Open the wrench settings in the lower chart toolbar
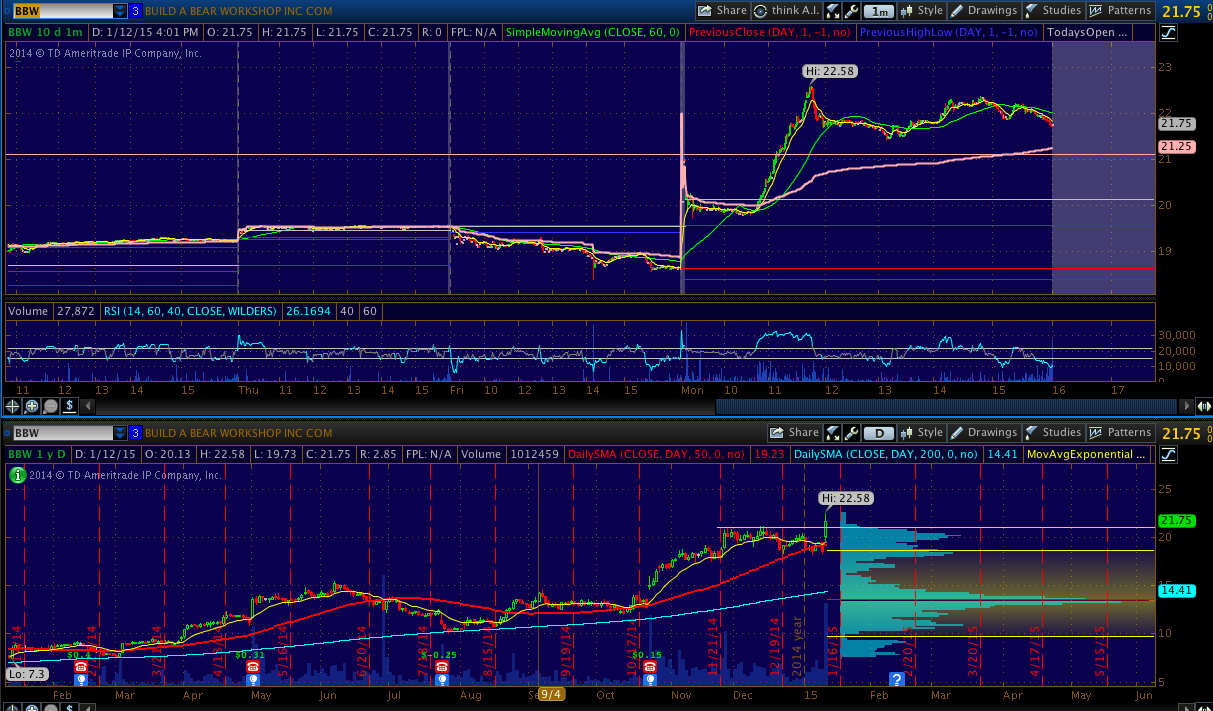Screen dimensions: 1213x711 click(x=851, y=433)
